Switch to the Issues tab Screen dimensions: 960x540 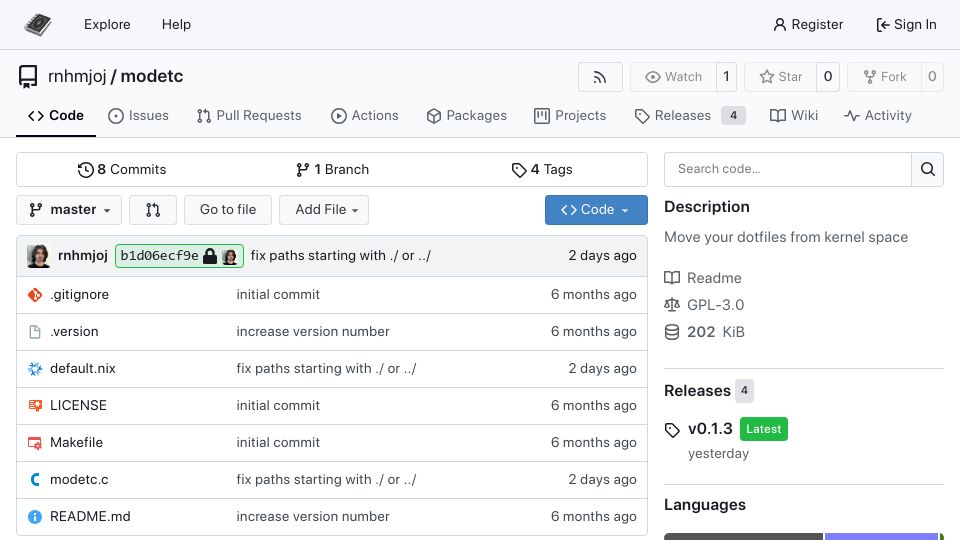click(x=138, y=116)
